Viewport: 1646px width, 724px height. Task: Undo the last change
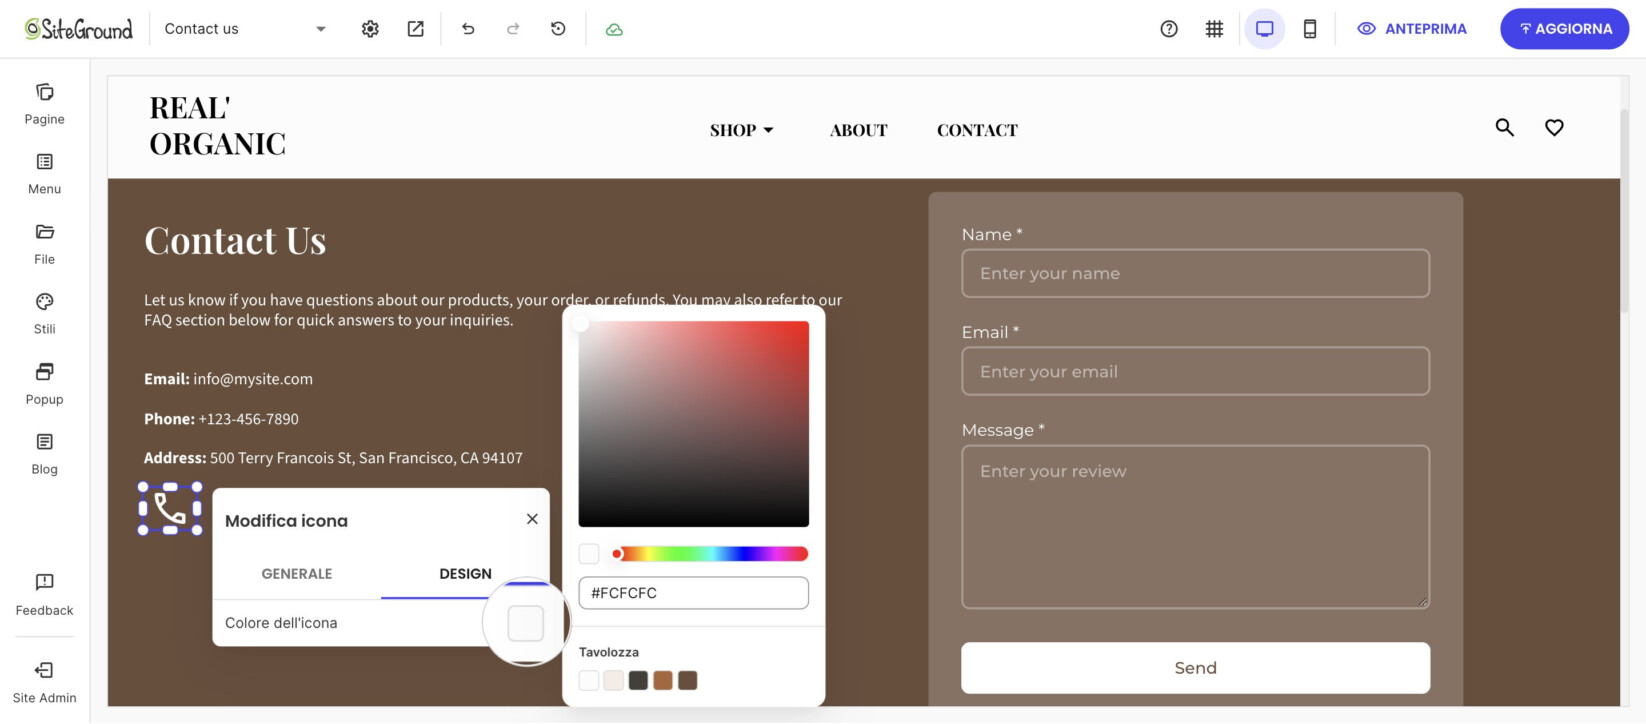coord(468,29)
